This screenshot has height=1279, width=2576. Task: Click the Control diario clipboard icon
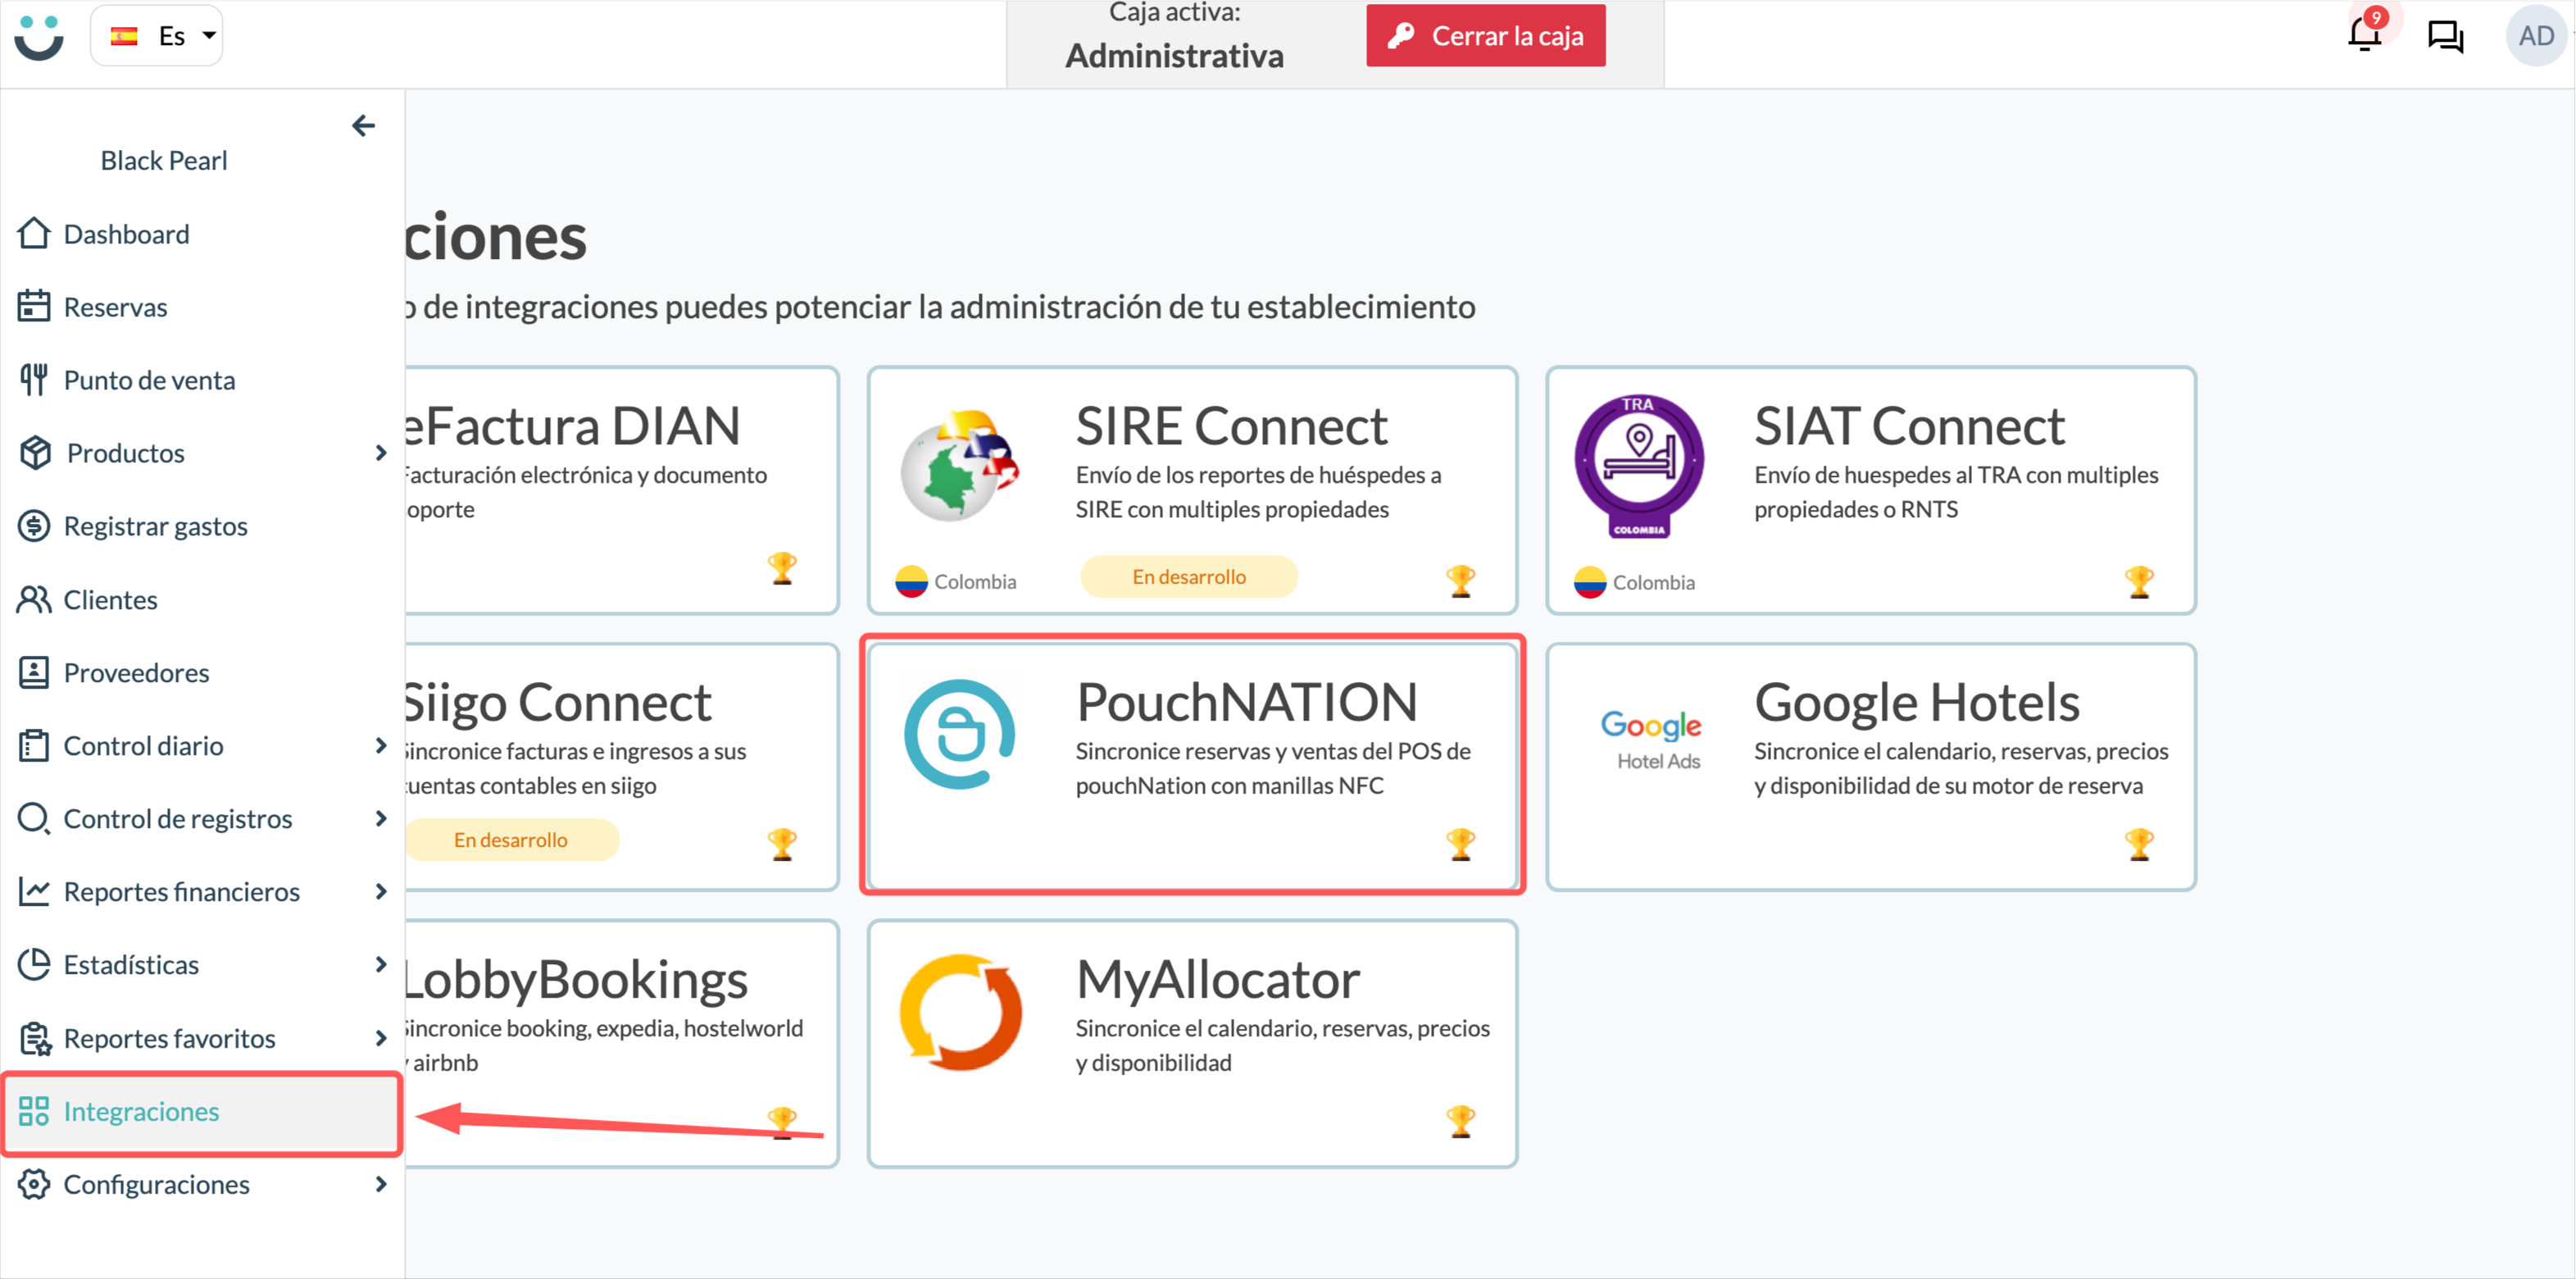tap(34, 745)
